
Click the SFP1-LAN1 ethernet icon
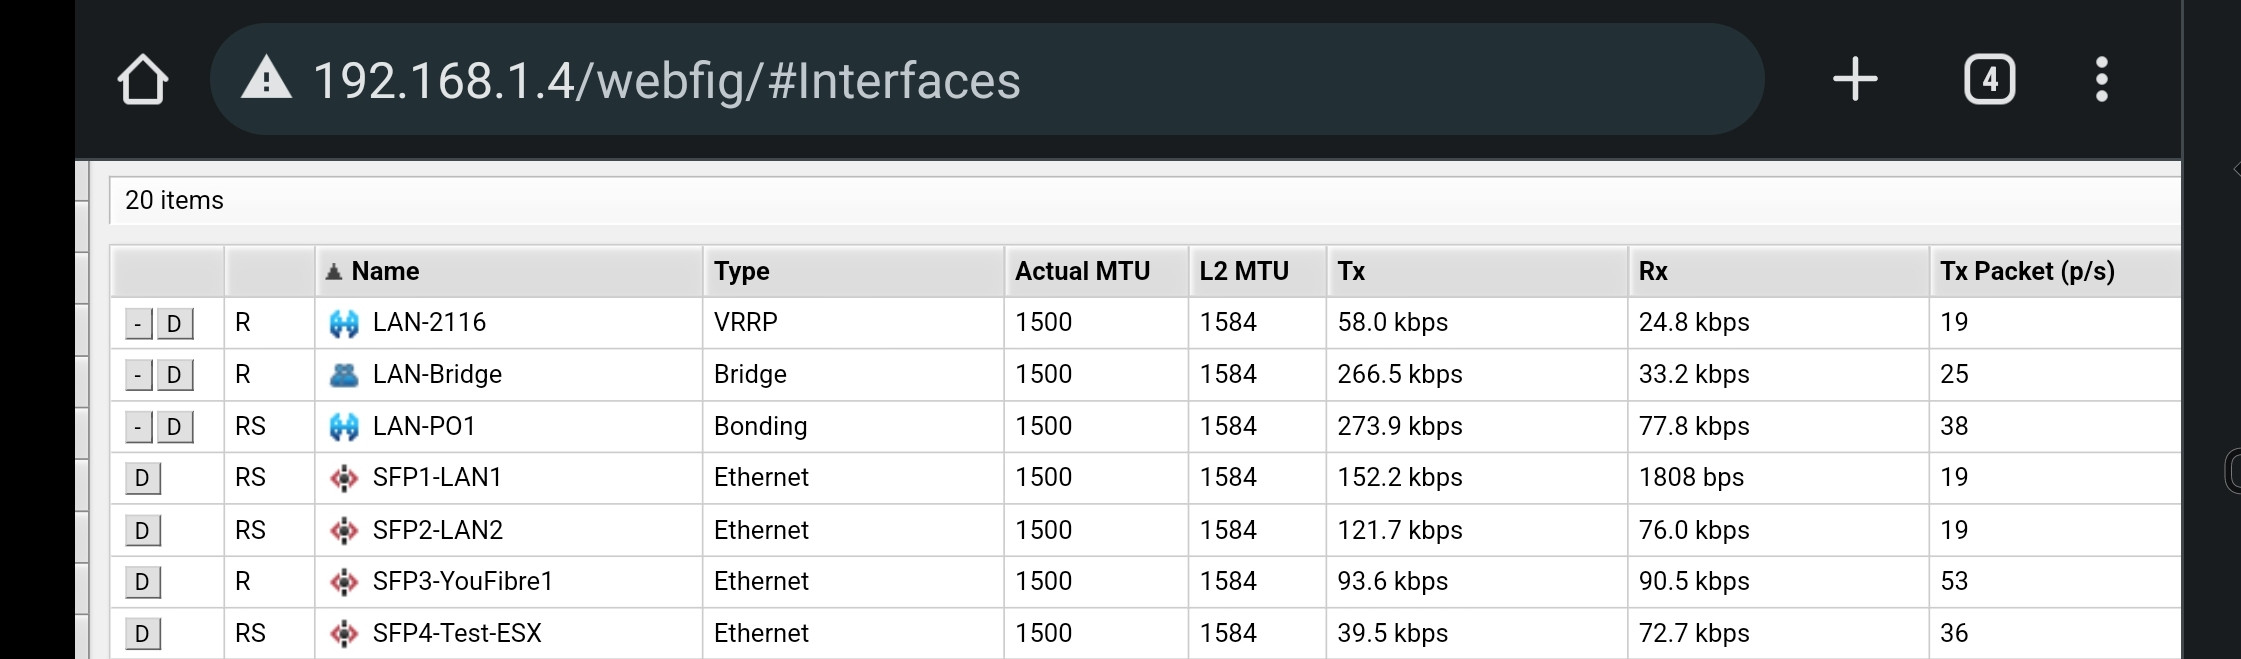click(x=344, y=478)
